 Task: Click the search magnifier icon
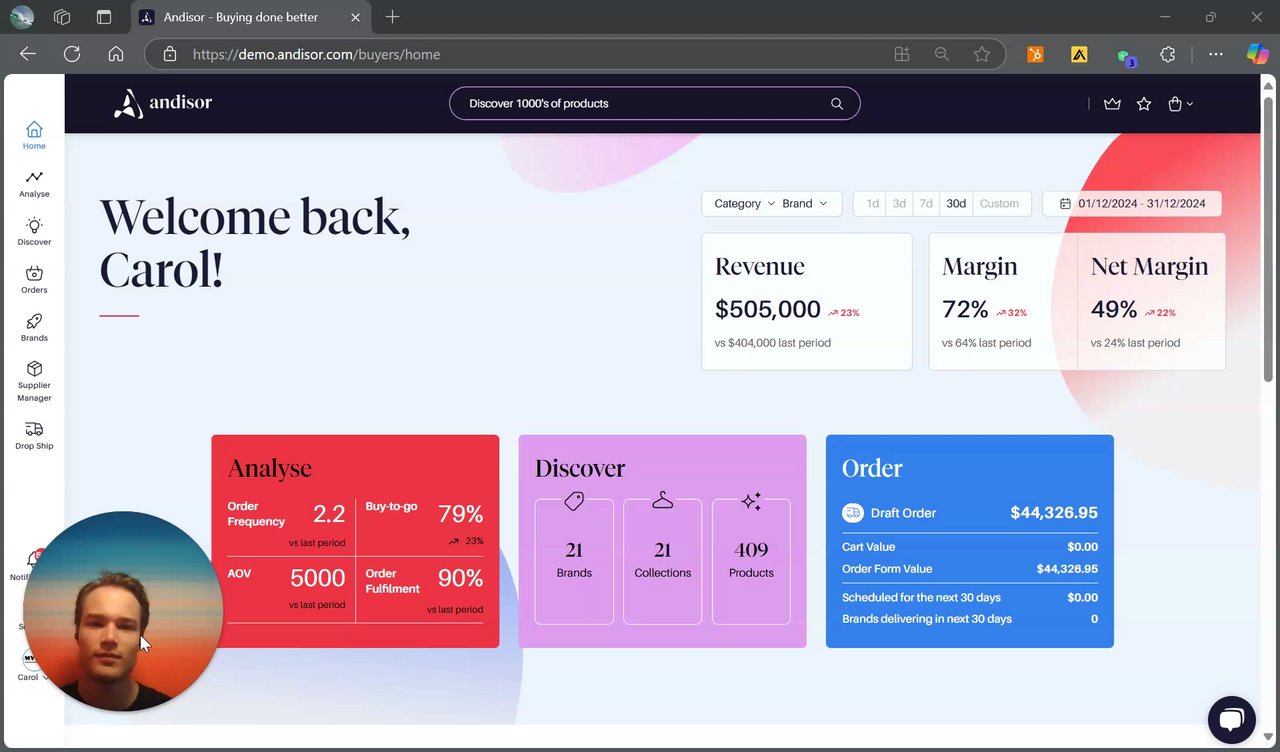point(837,103)
